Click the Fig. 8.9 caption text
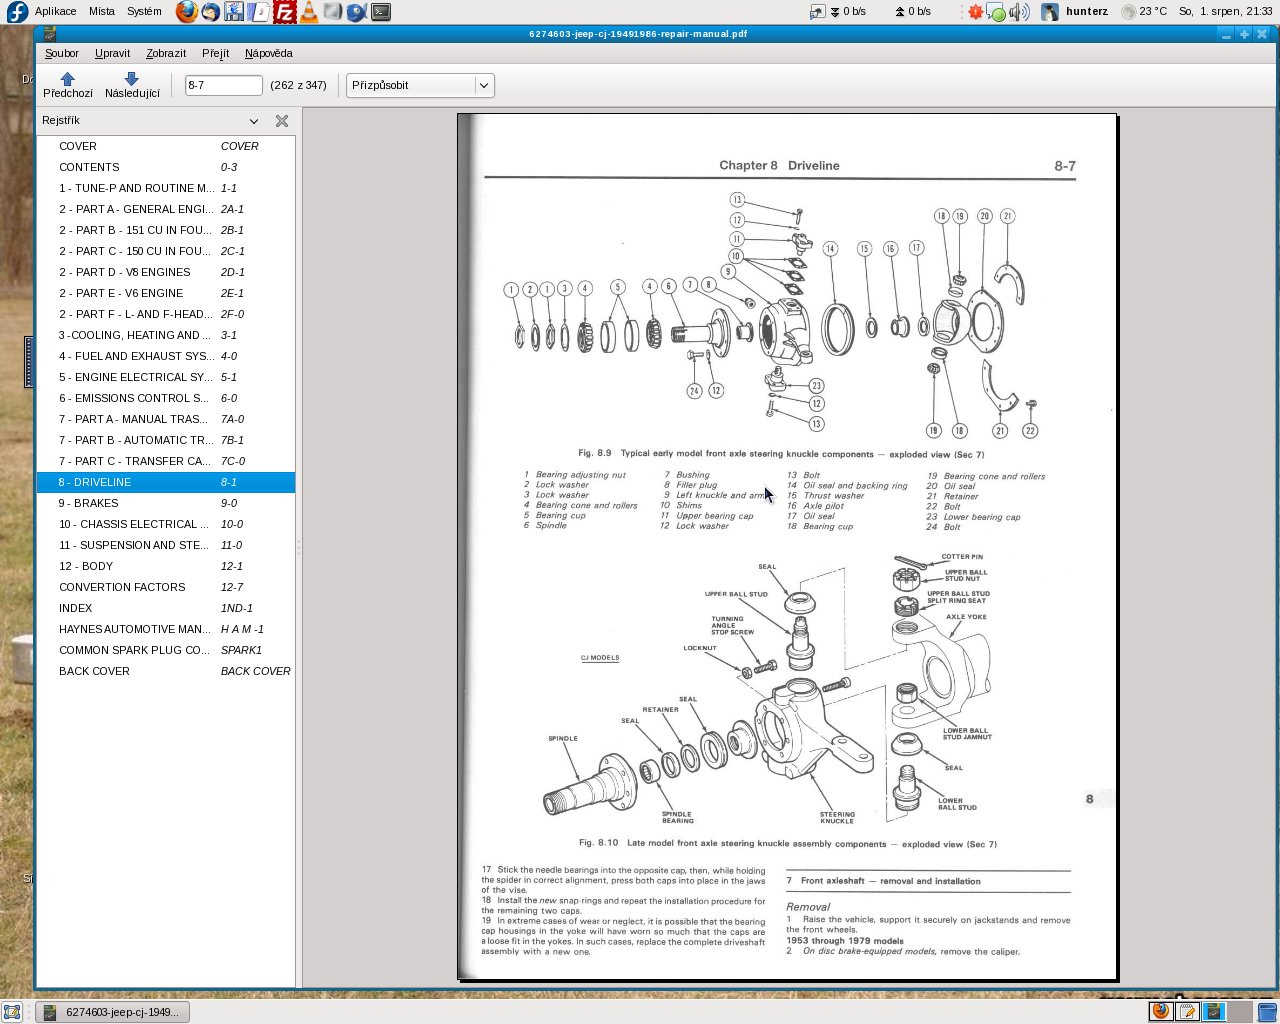 [x=781, y=454]
